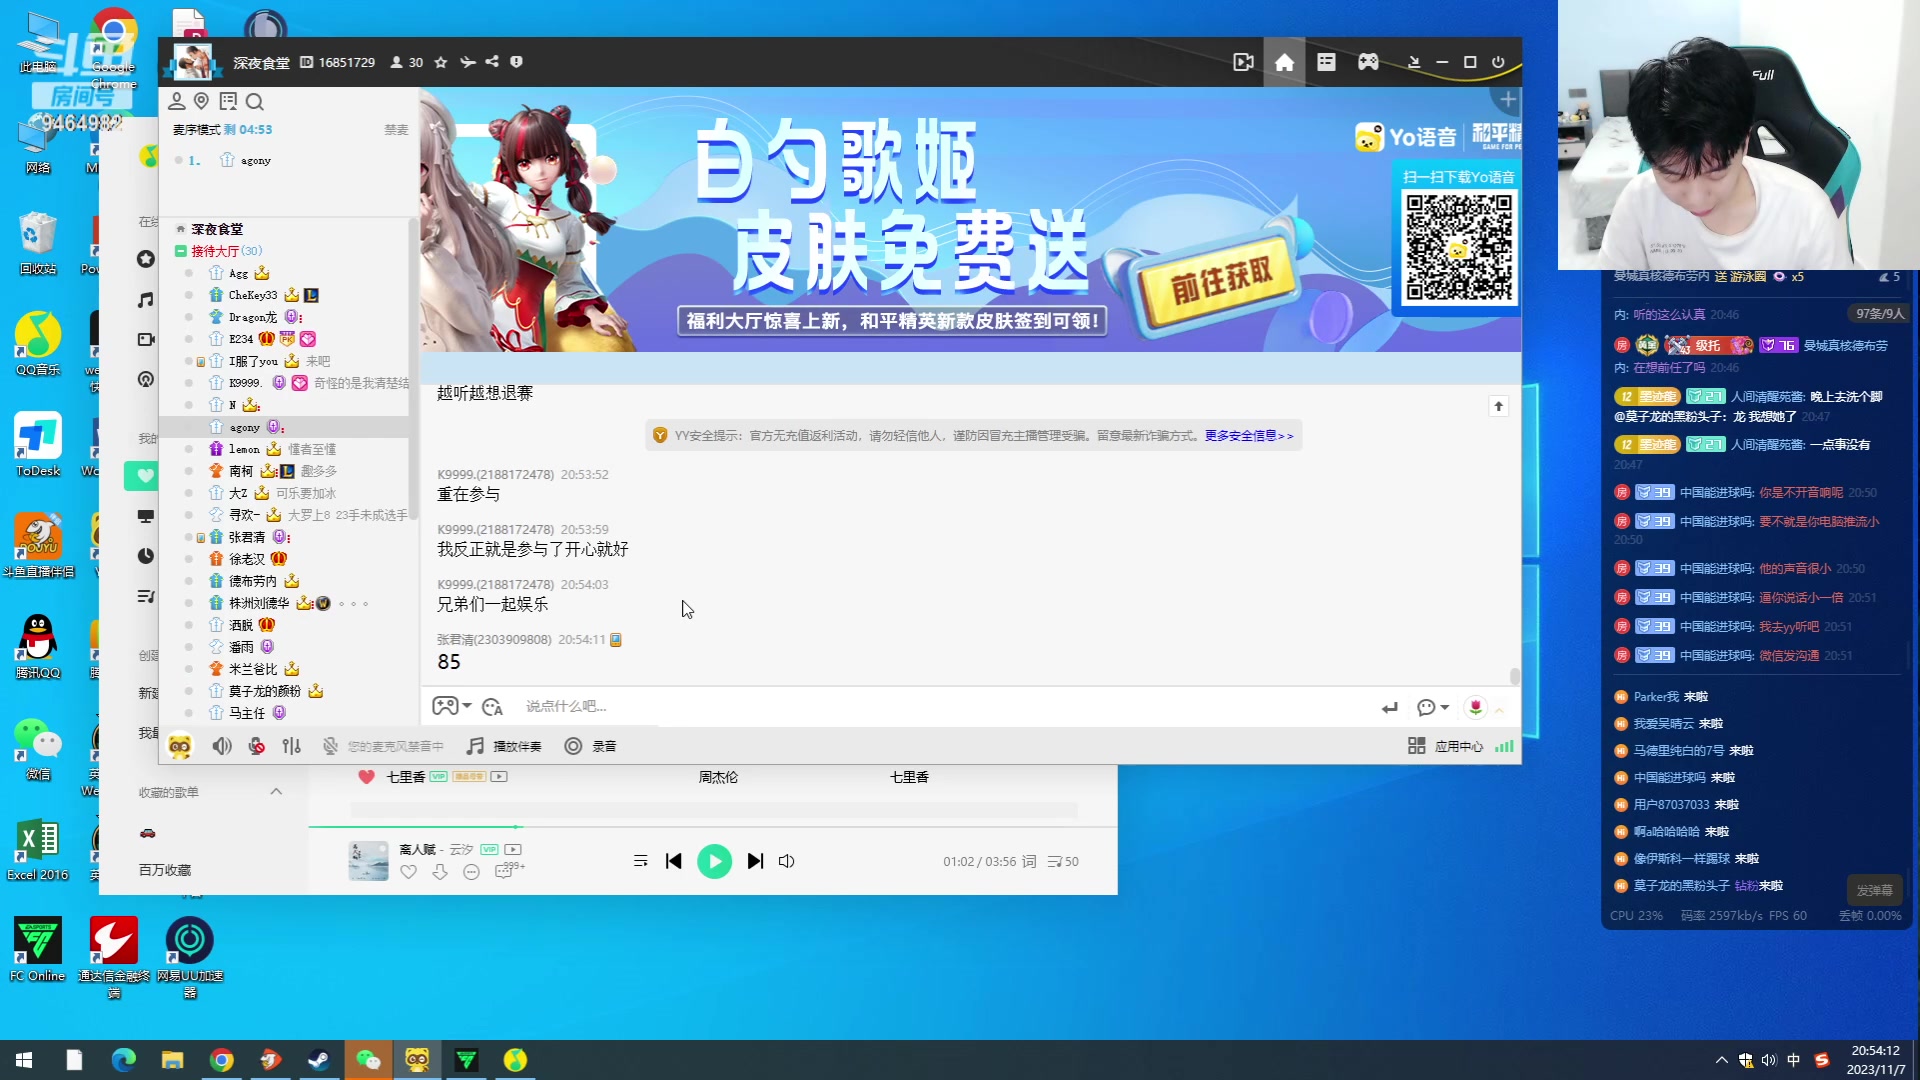Click the mini-mode arrow icon

click(x=1414, y=62)
